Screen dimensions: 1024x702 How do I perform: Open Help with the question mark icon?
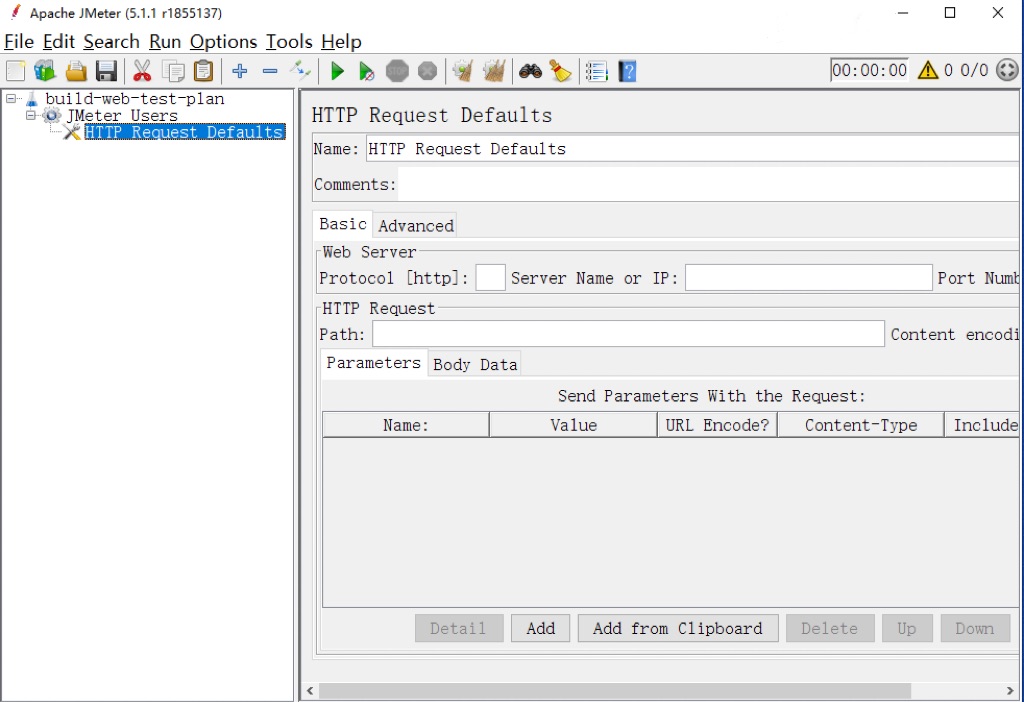[627, 71]
